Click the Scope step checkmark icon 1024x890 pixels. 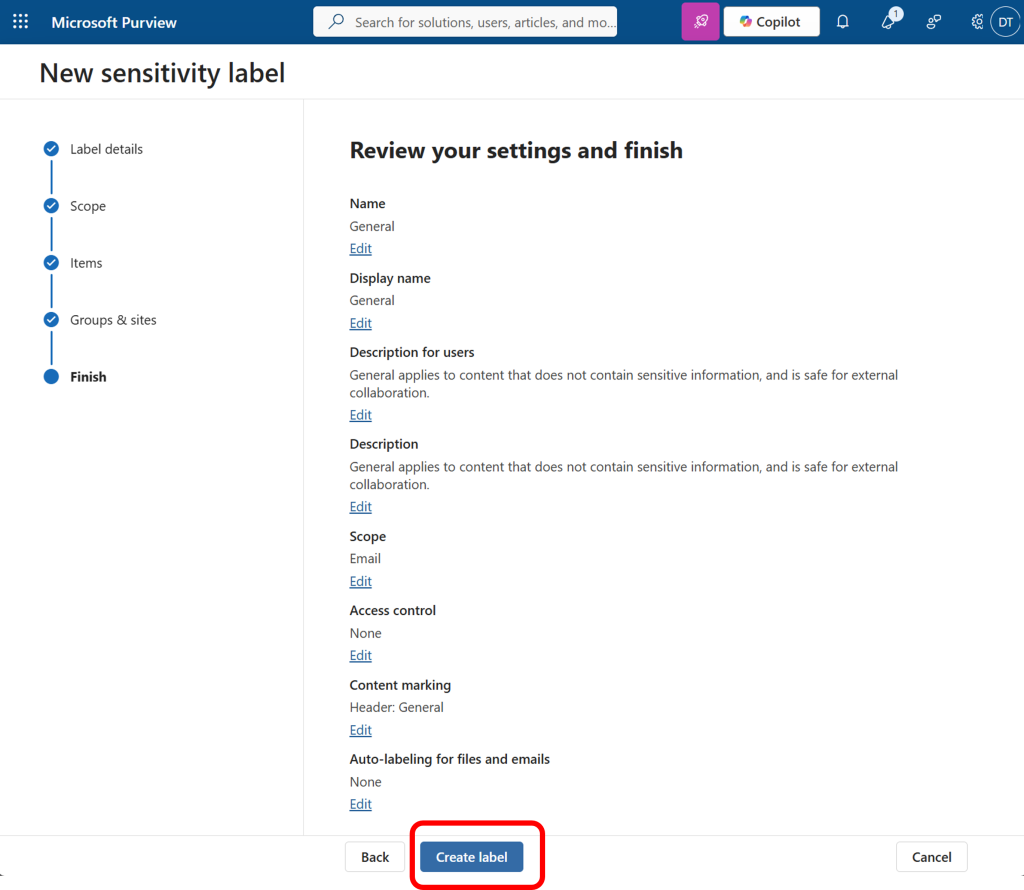tap(51, 206)
